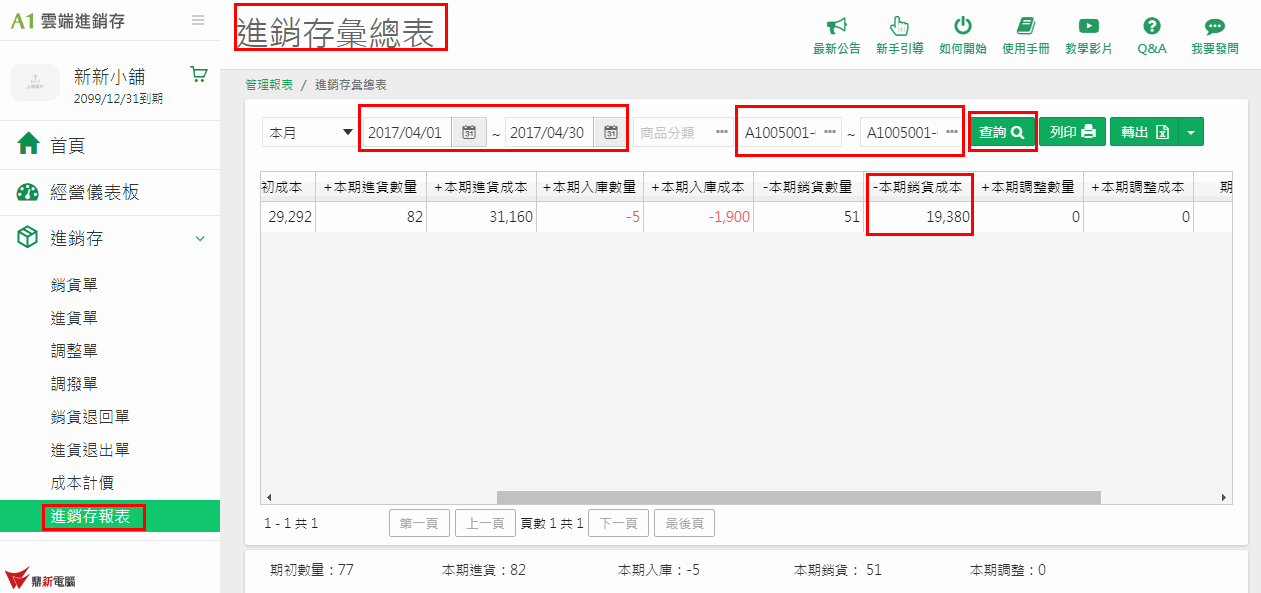The height and width of the screenshot is (593, 1261).
Task: Click the 轉出 export button
Action: pos(1145,132)
